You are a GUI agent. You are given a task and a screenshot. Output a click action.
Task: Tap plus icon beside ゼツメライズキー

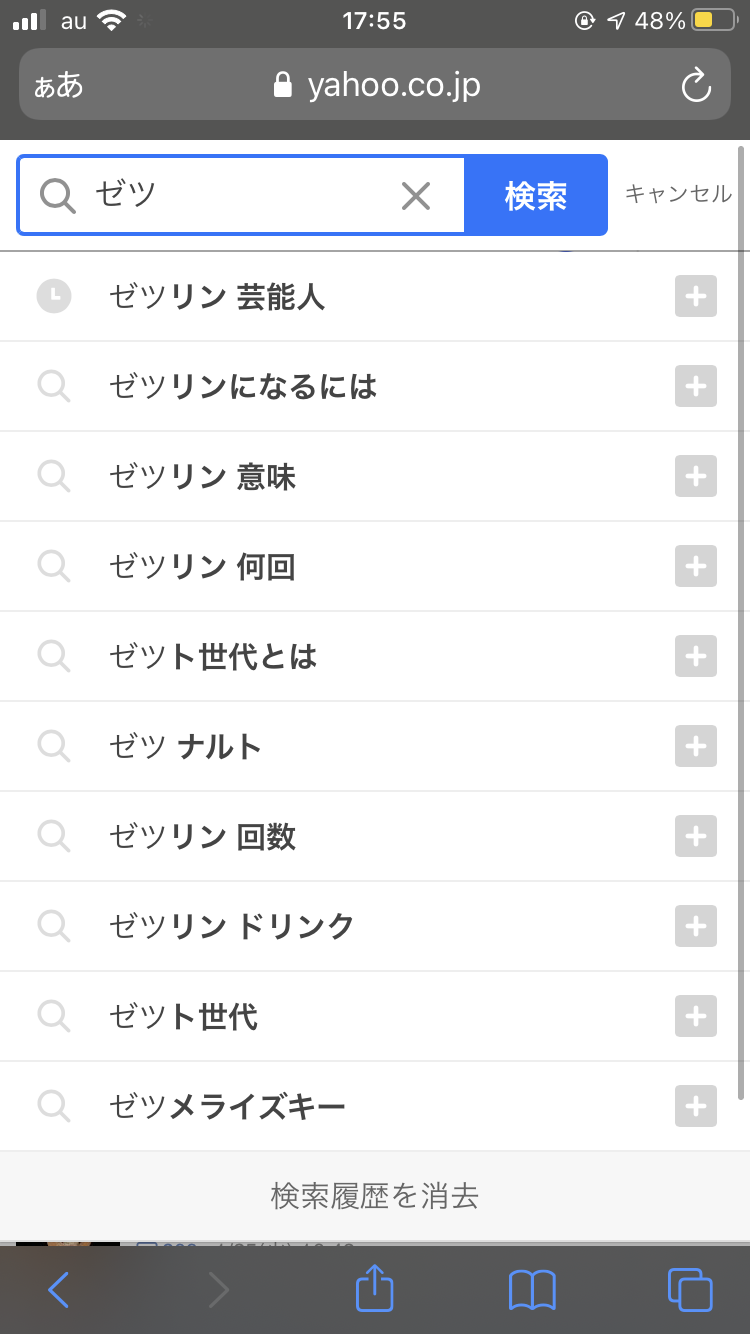(696, 1106)
